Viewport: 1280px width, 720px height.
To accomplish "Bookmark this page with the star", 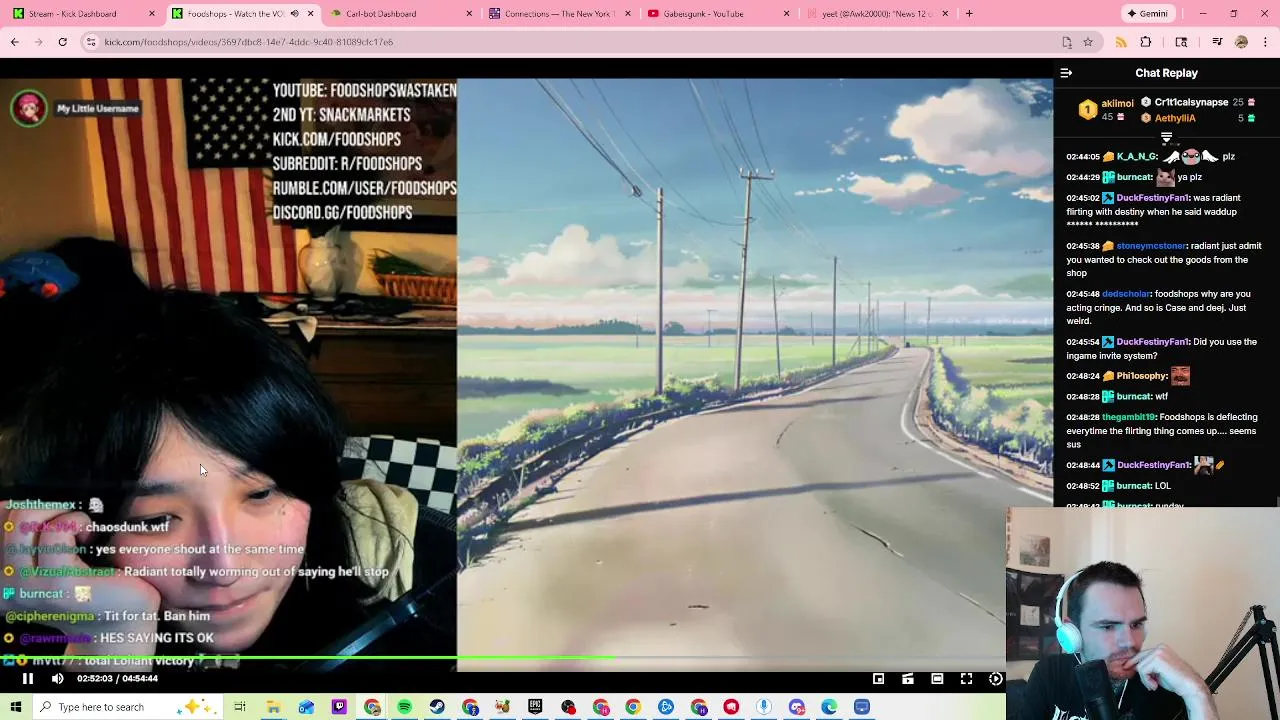I will [x=1088, y=42].
